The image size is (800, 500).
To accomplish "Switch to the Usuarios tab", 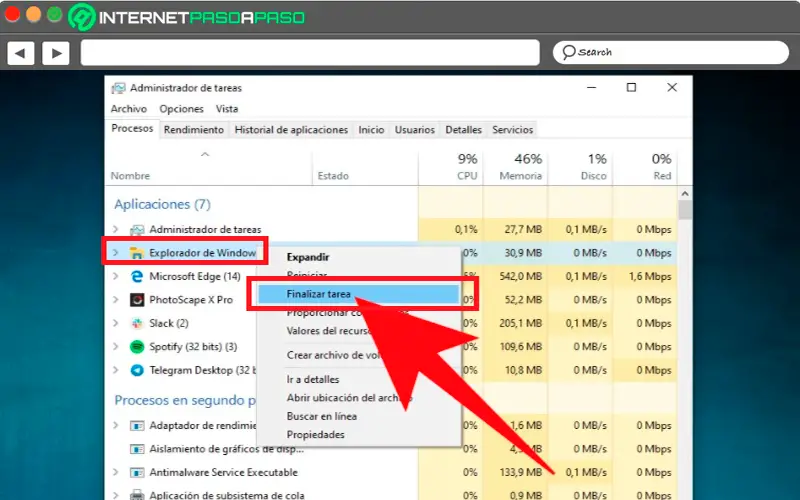I will pyautogui.click(x=414, y=130).
